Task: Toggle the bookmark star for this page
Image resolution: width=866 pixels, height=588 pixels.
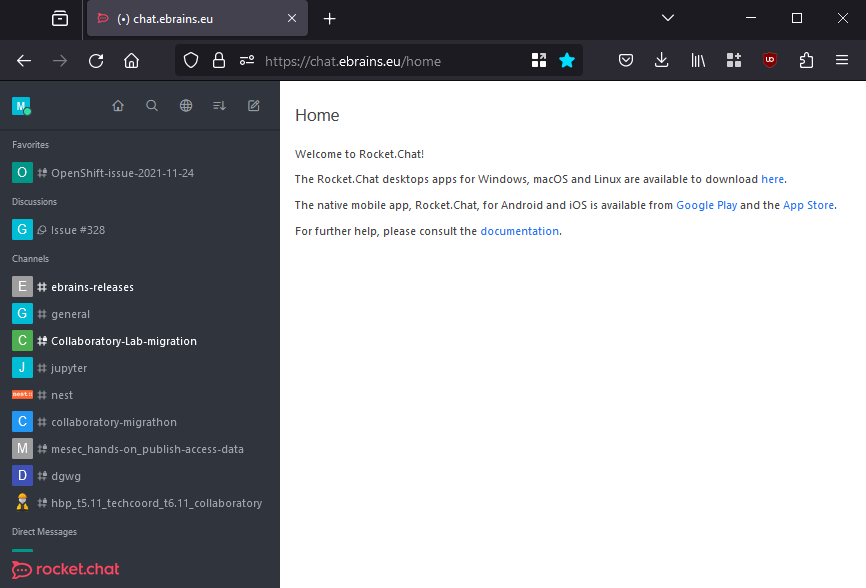Action: 567,60
